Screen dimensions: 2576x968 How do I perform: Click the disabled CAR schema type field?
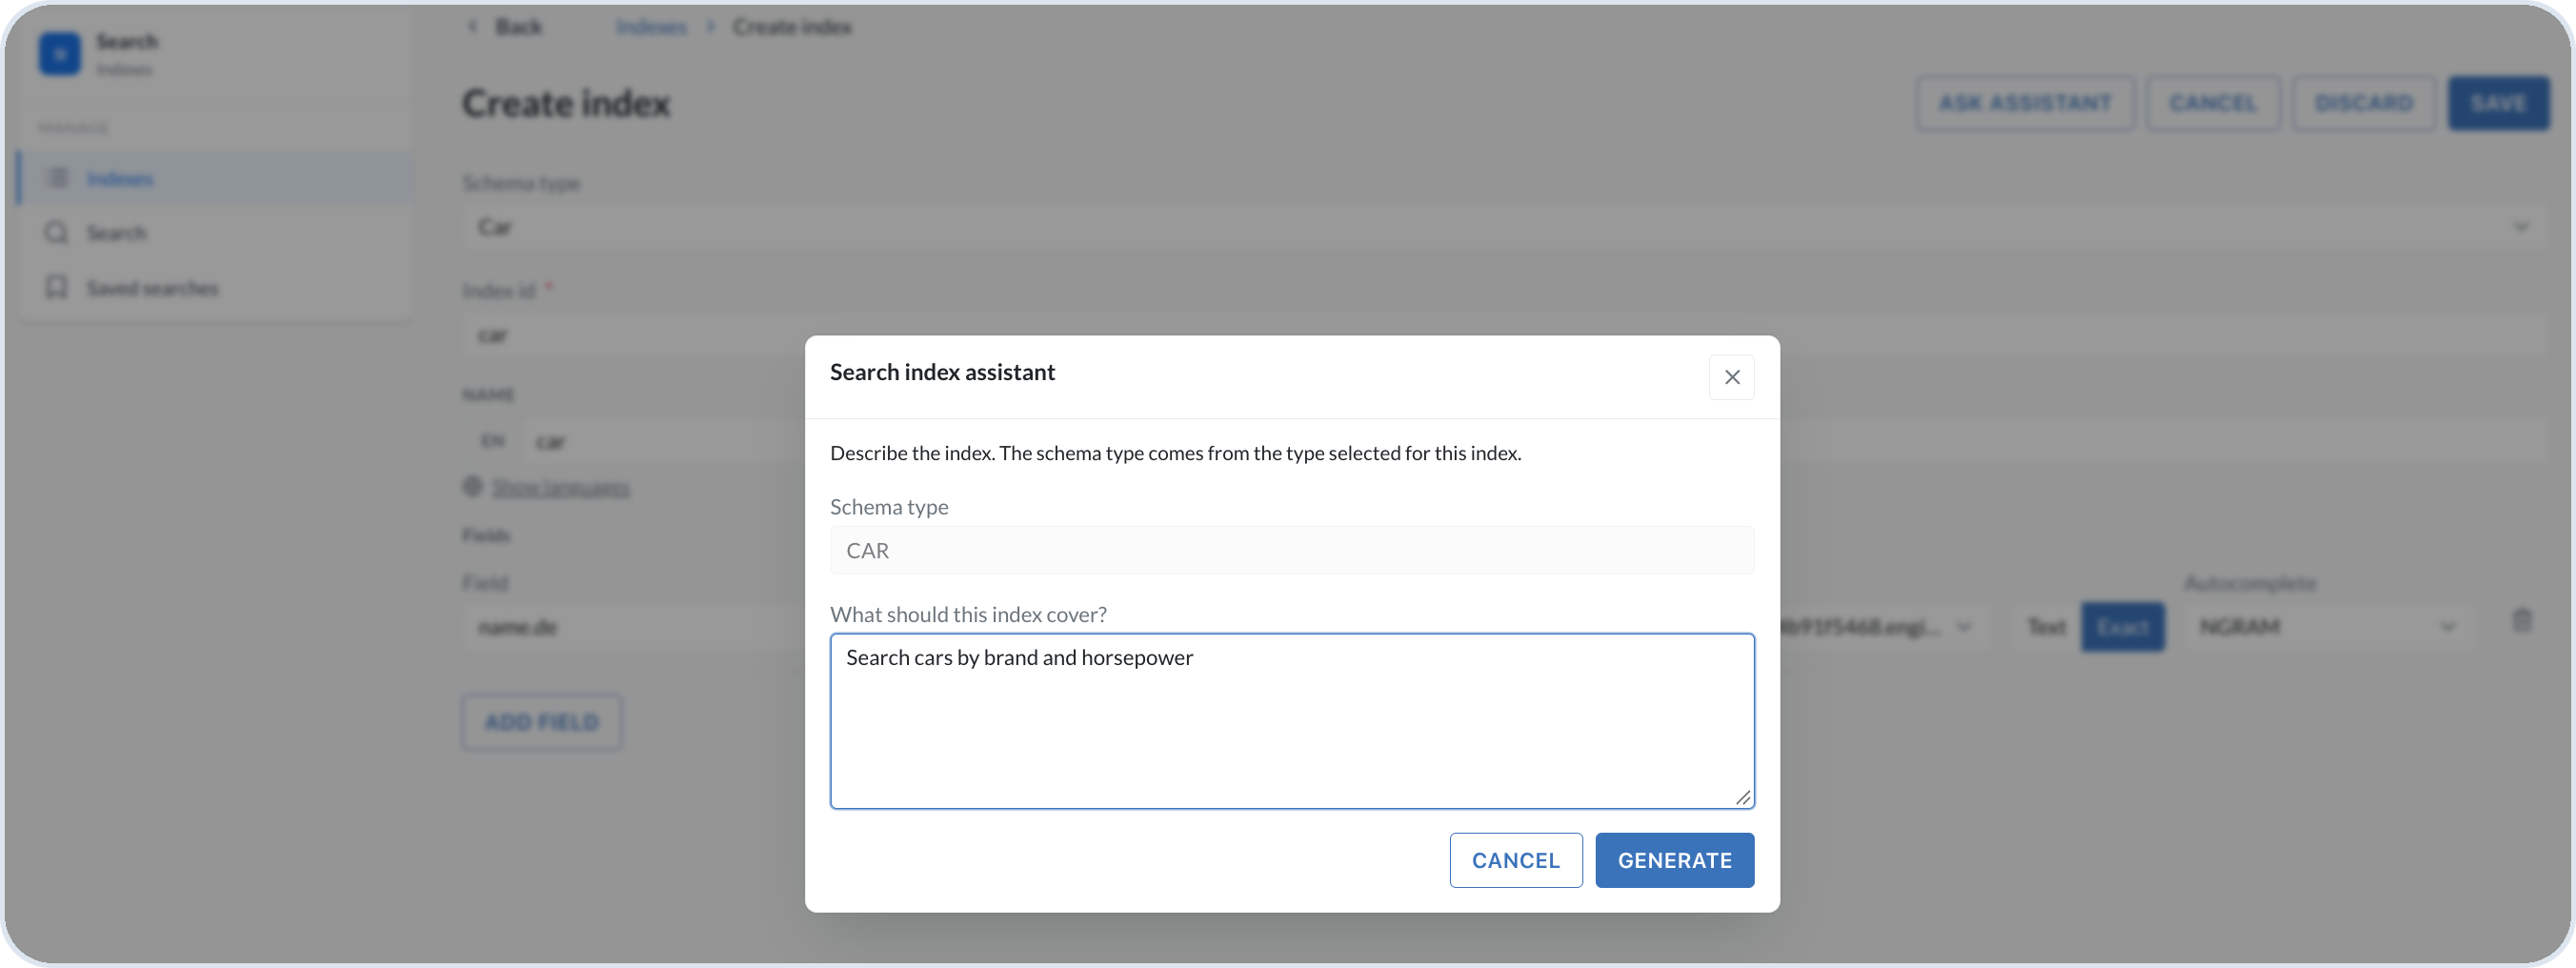point(1291,550)
